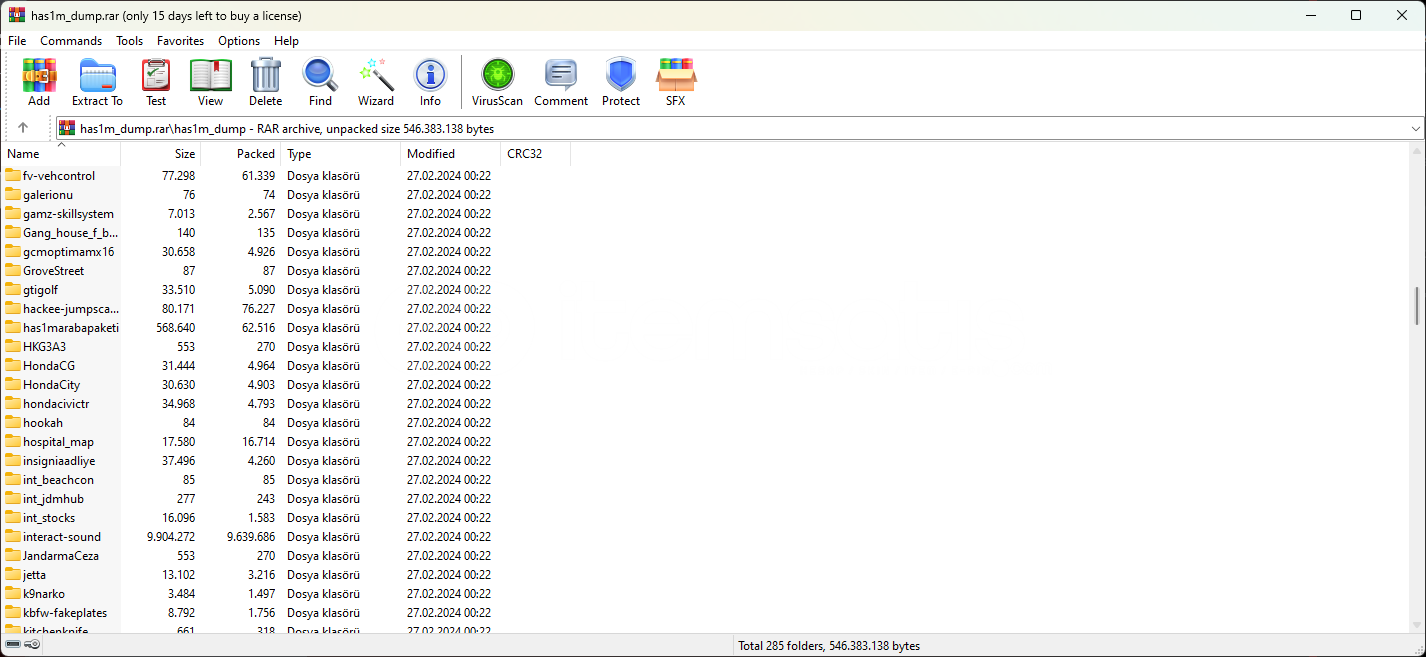This screenshot has width=1426, height=657.
Task: Start VirusScan on the archive
Action: coord(497,80)
